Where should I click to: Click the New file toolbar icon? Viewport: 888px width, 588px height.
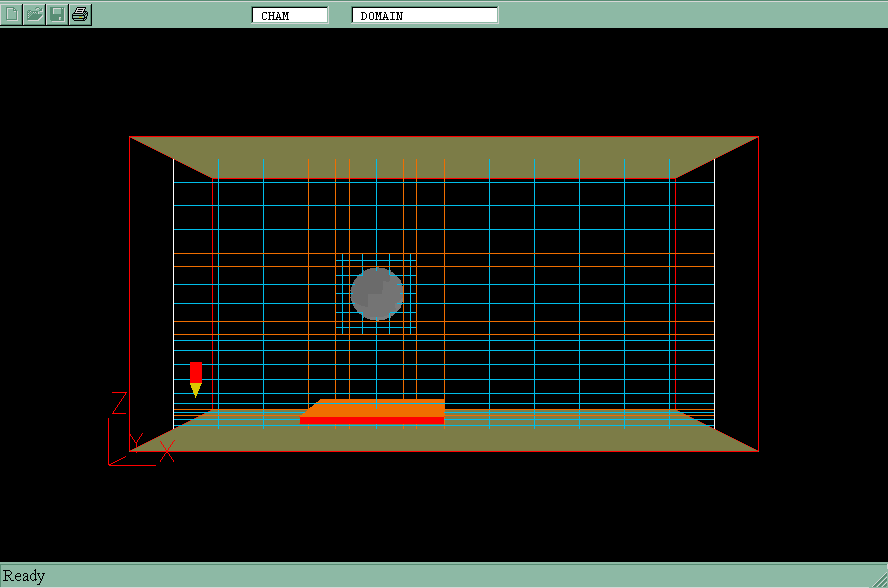click(12, 14)
